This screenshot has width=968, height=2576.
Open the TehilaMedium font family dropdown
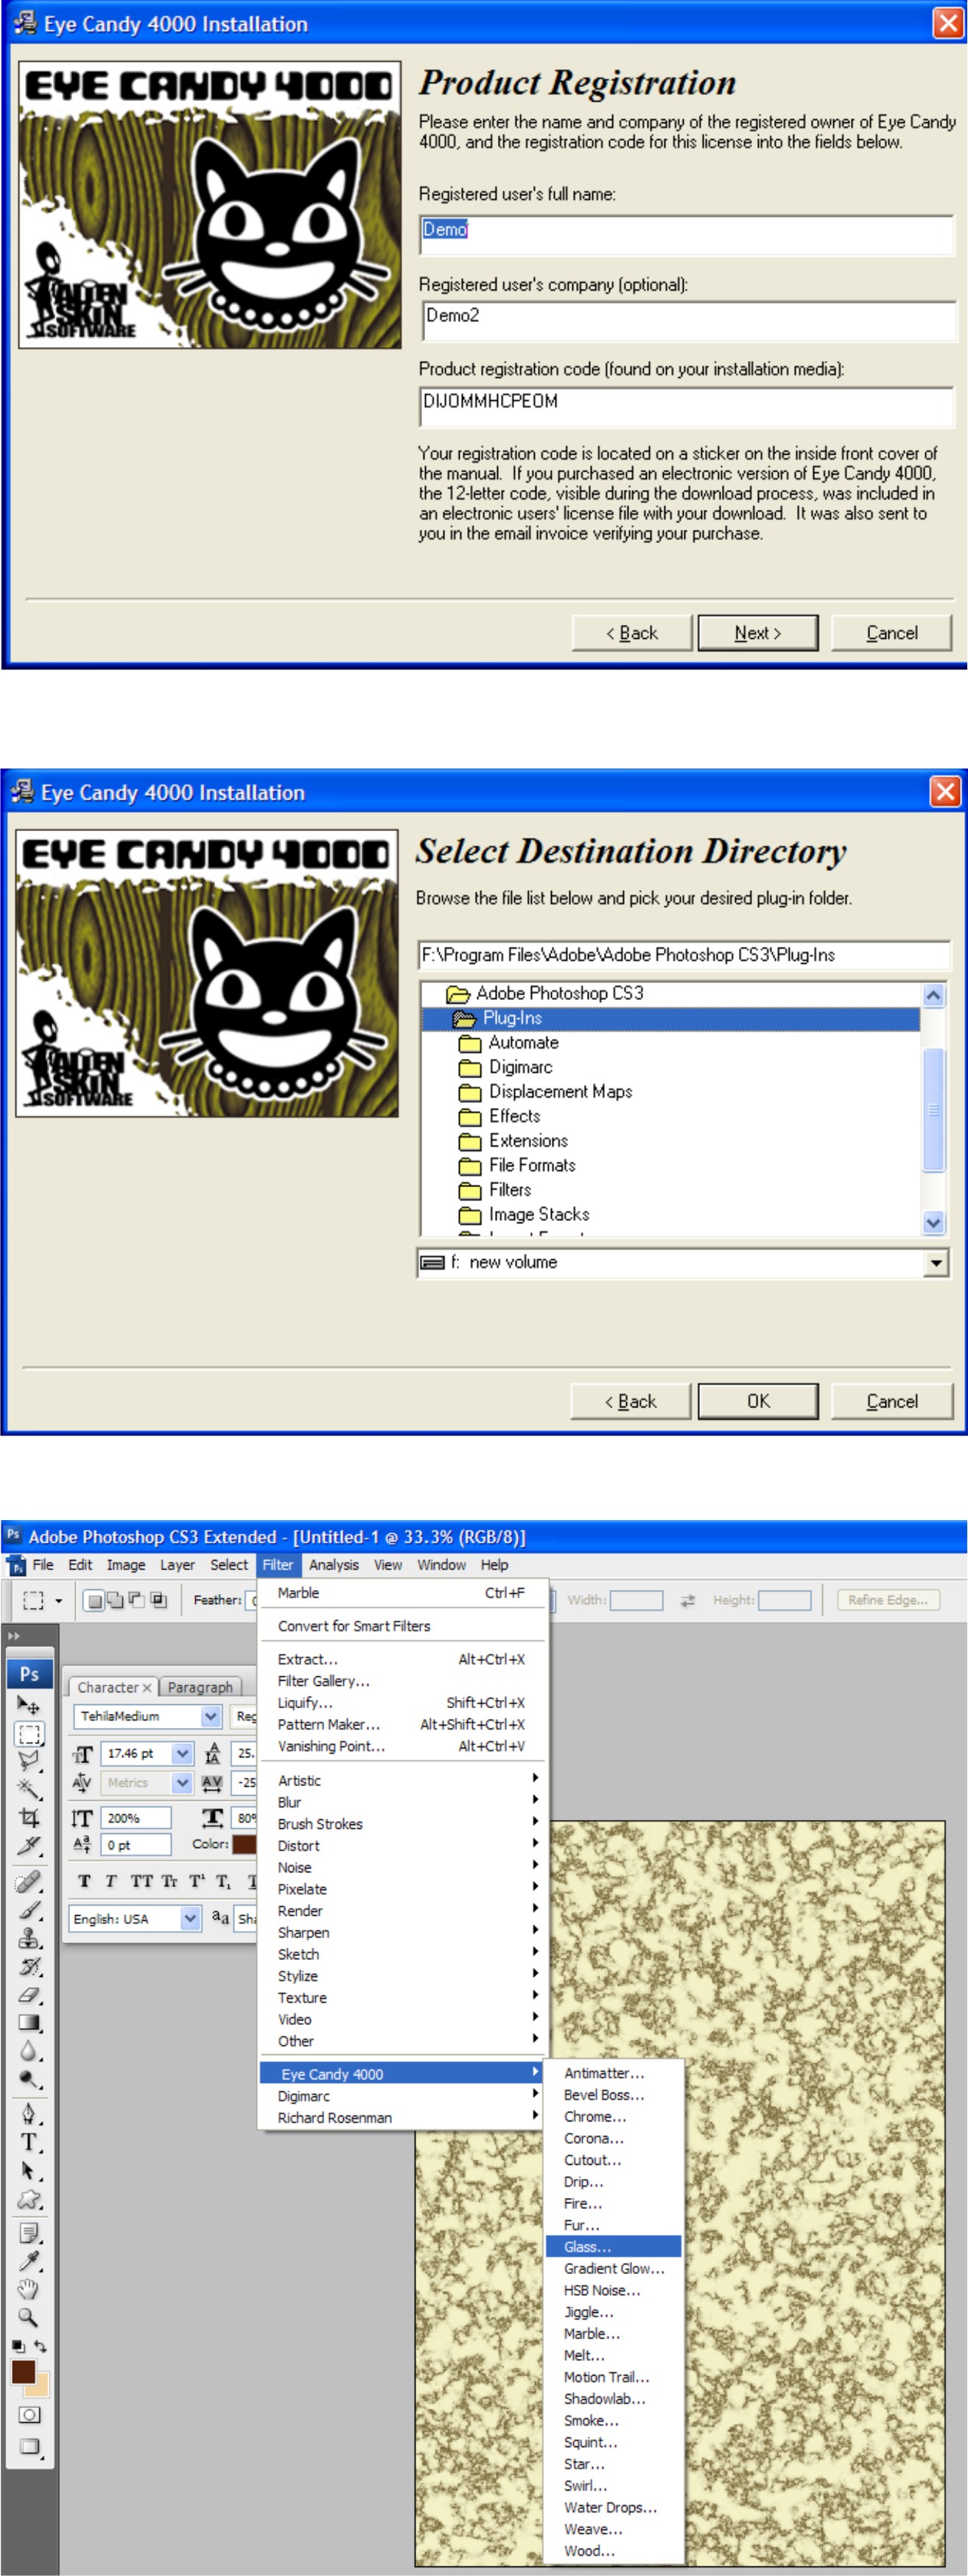coord(211,1716)
